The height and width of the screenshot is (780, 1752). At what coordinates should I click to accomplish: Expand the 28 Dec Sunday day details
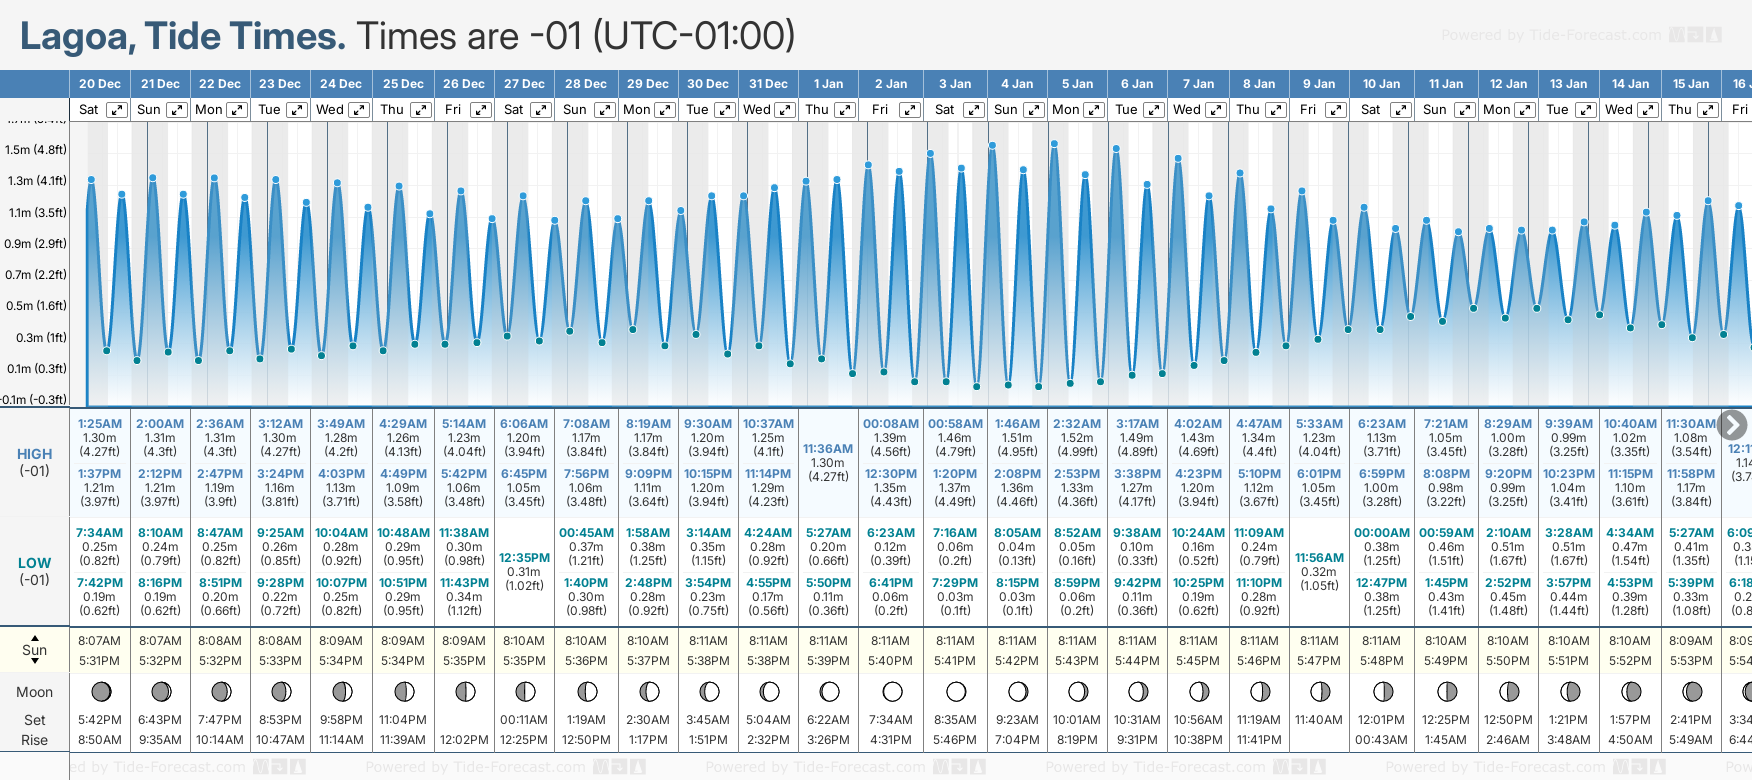coord(605,110)
